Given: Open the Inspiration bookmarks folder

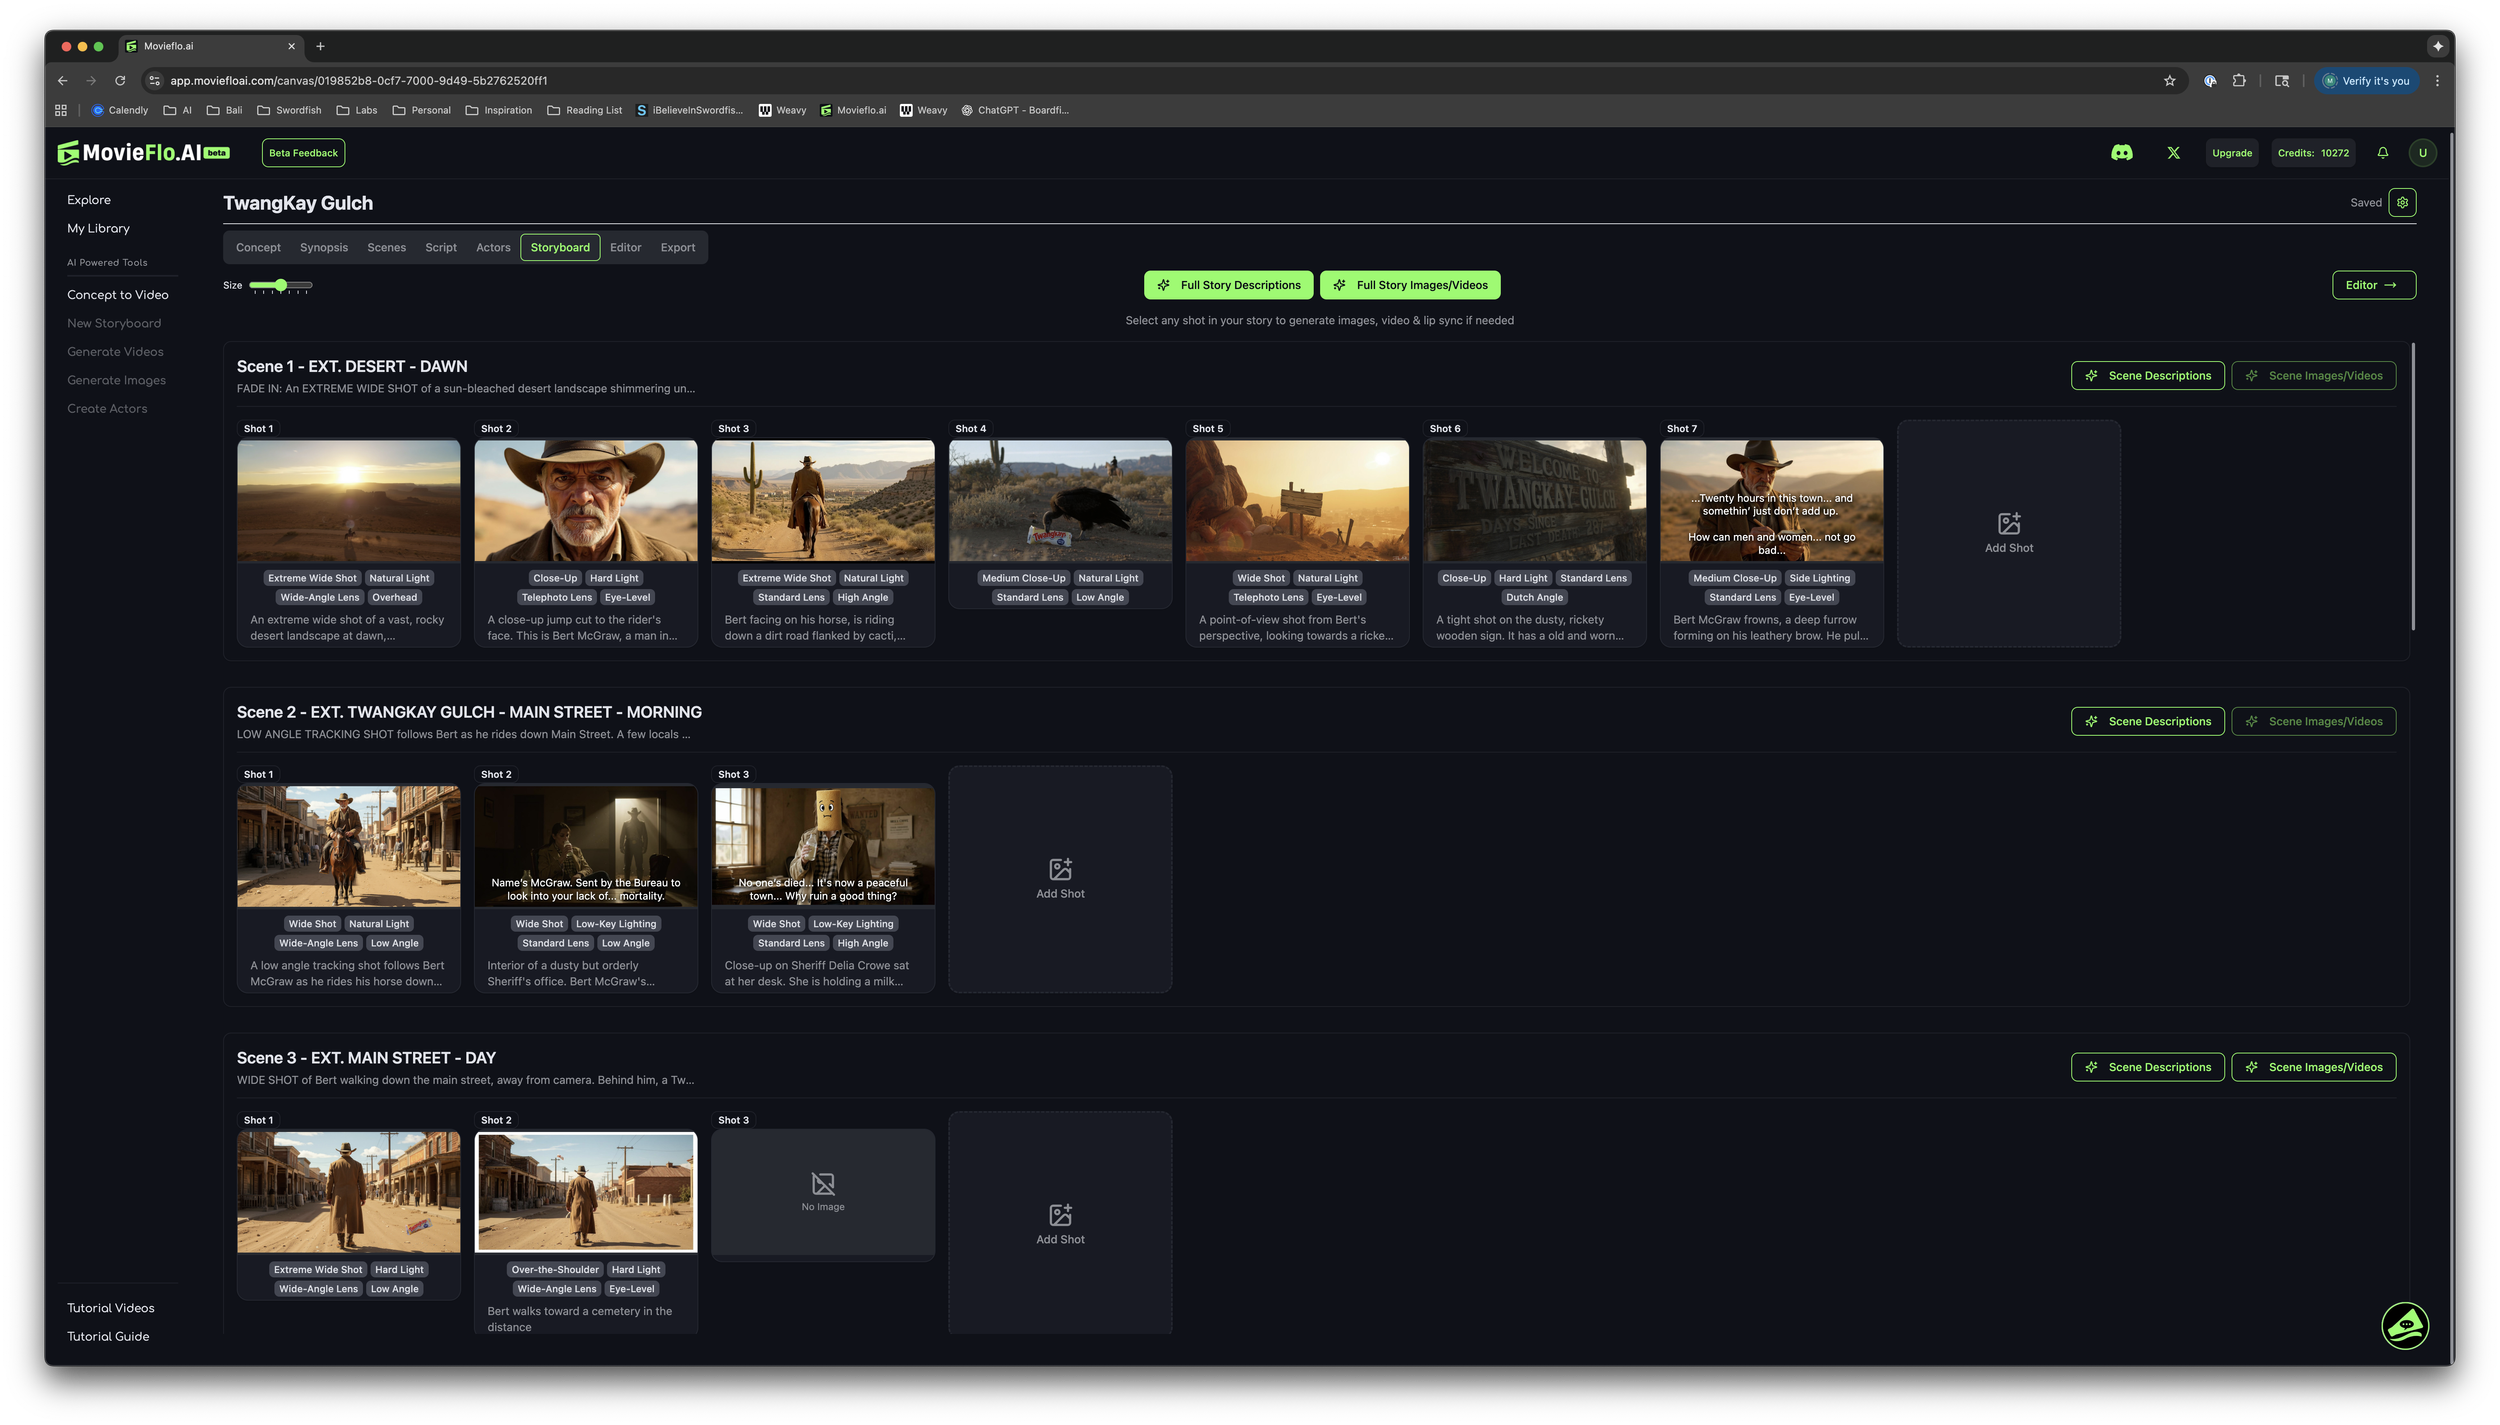Looking at the screenshot, I should (x=498, y=110).
